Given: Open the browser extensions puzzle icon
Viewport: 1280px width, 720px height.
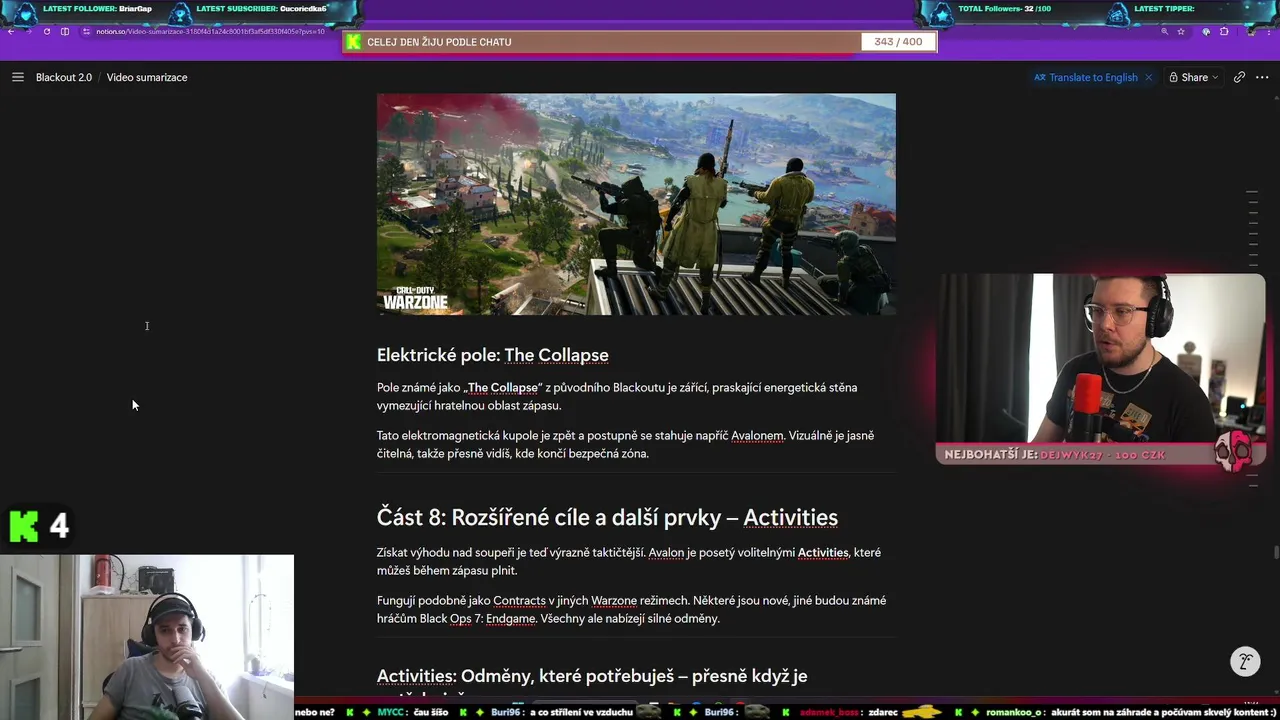Looking at the screenshot, I should pyautogui.click(x=1224, y=32).
